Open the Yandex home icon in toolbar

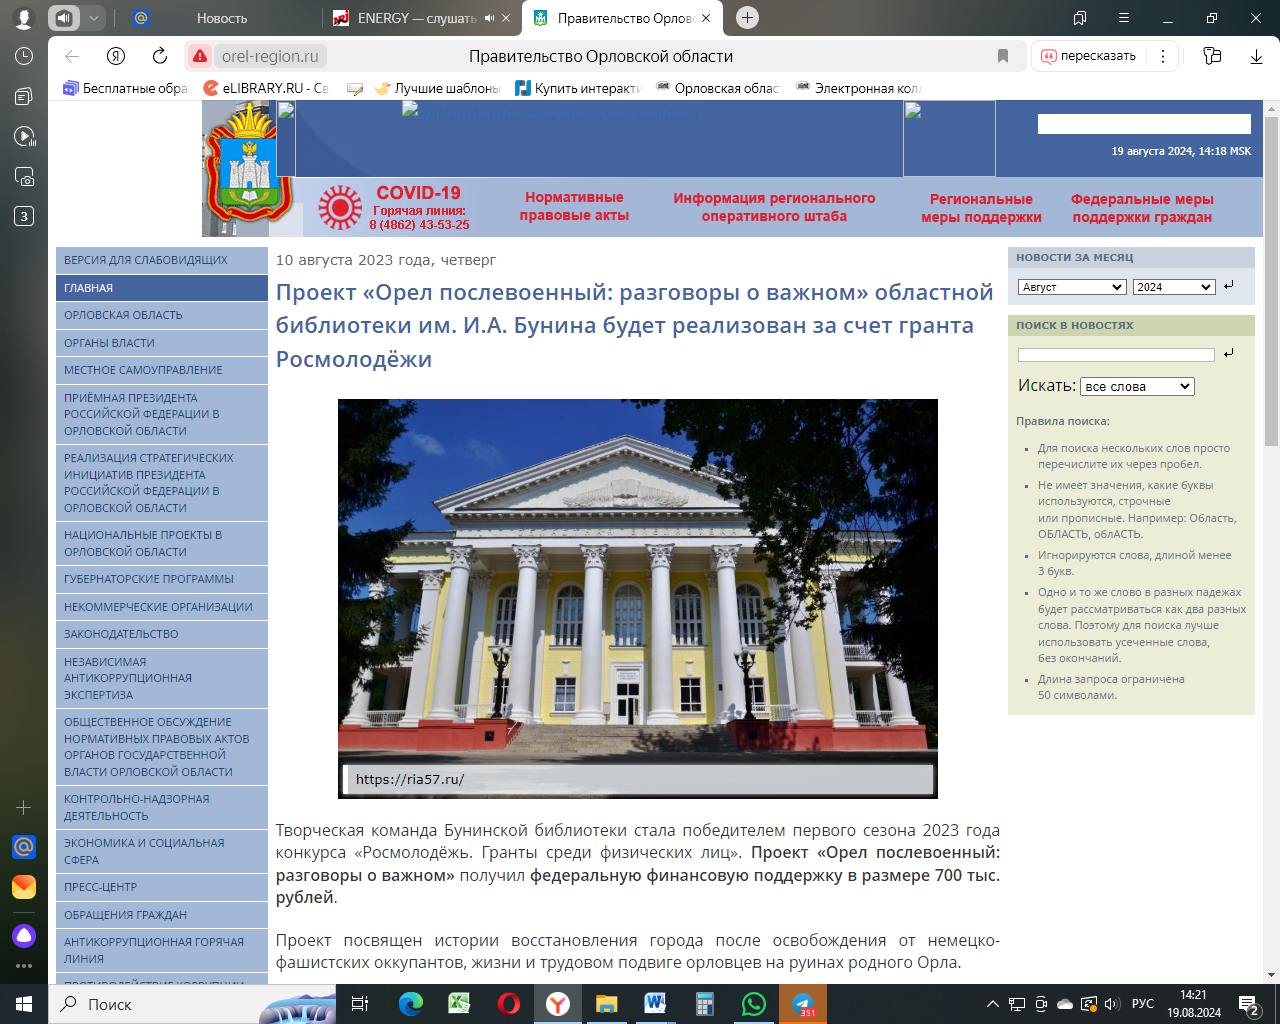[x=116, y=56]
